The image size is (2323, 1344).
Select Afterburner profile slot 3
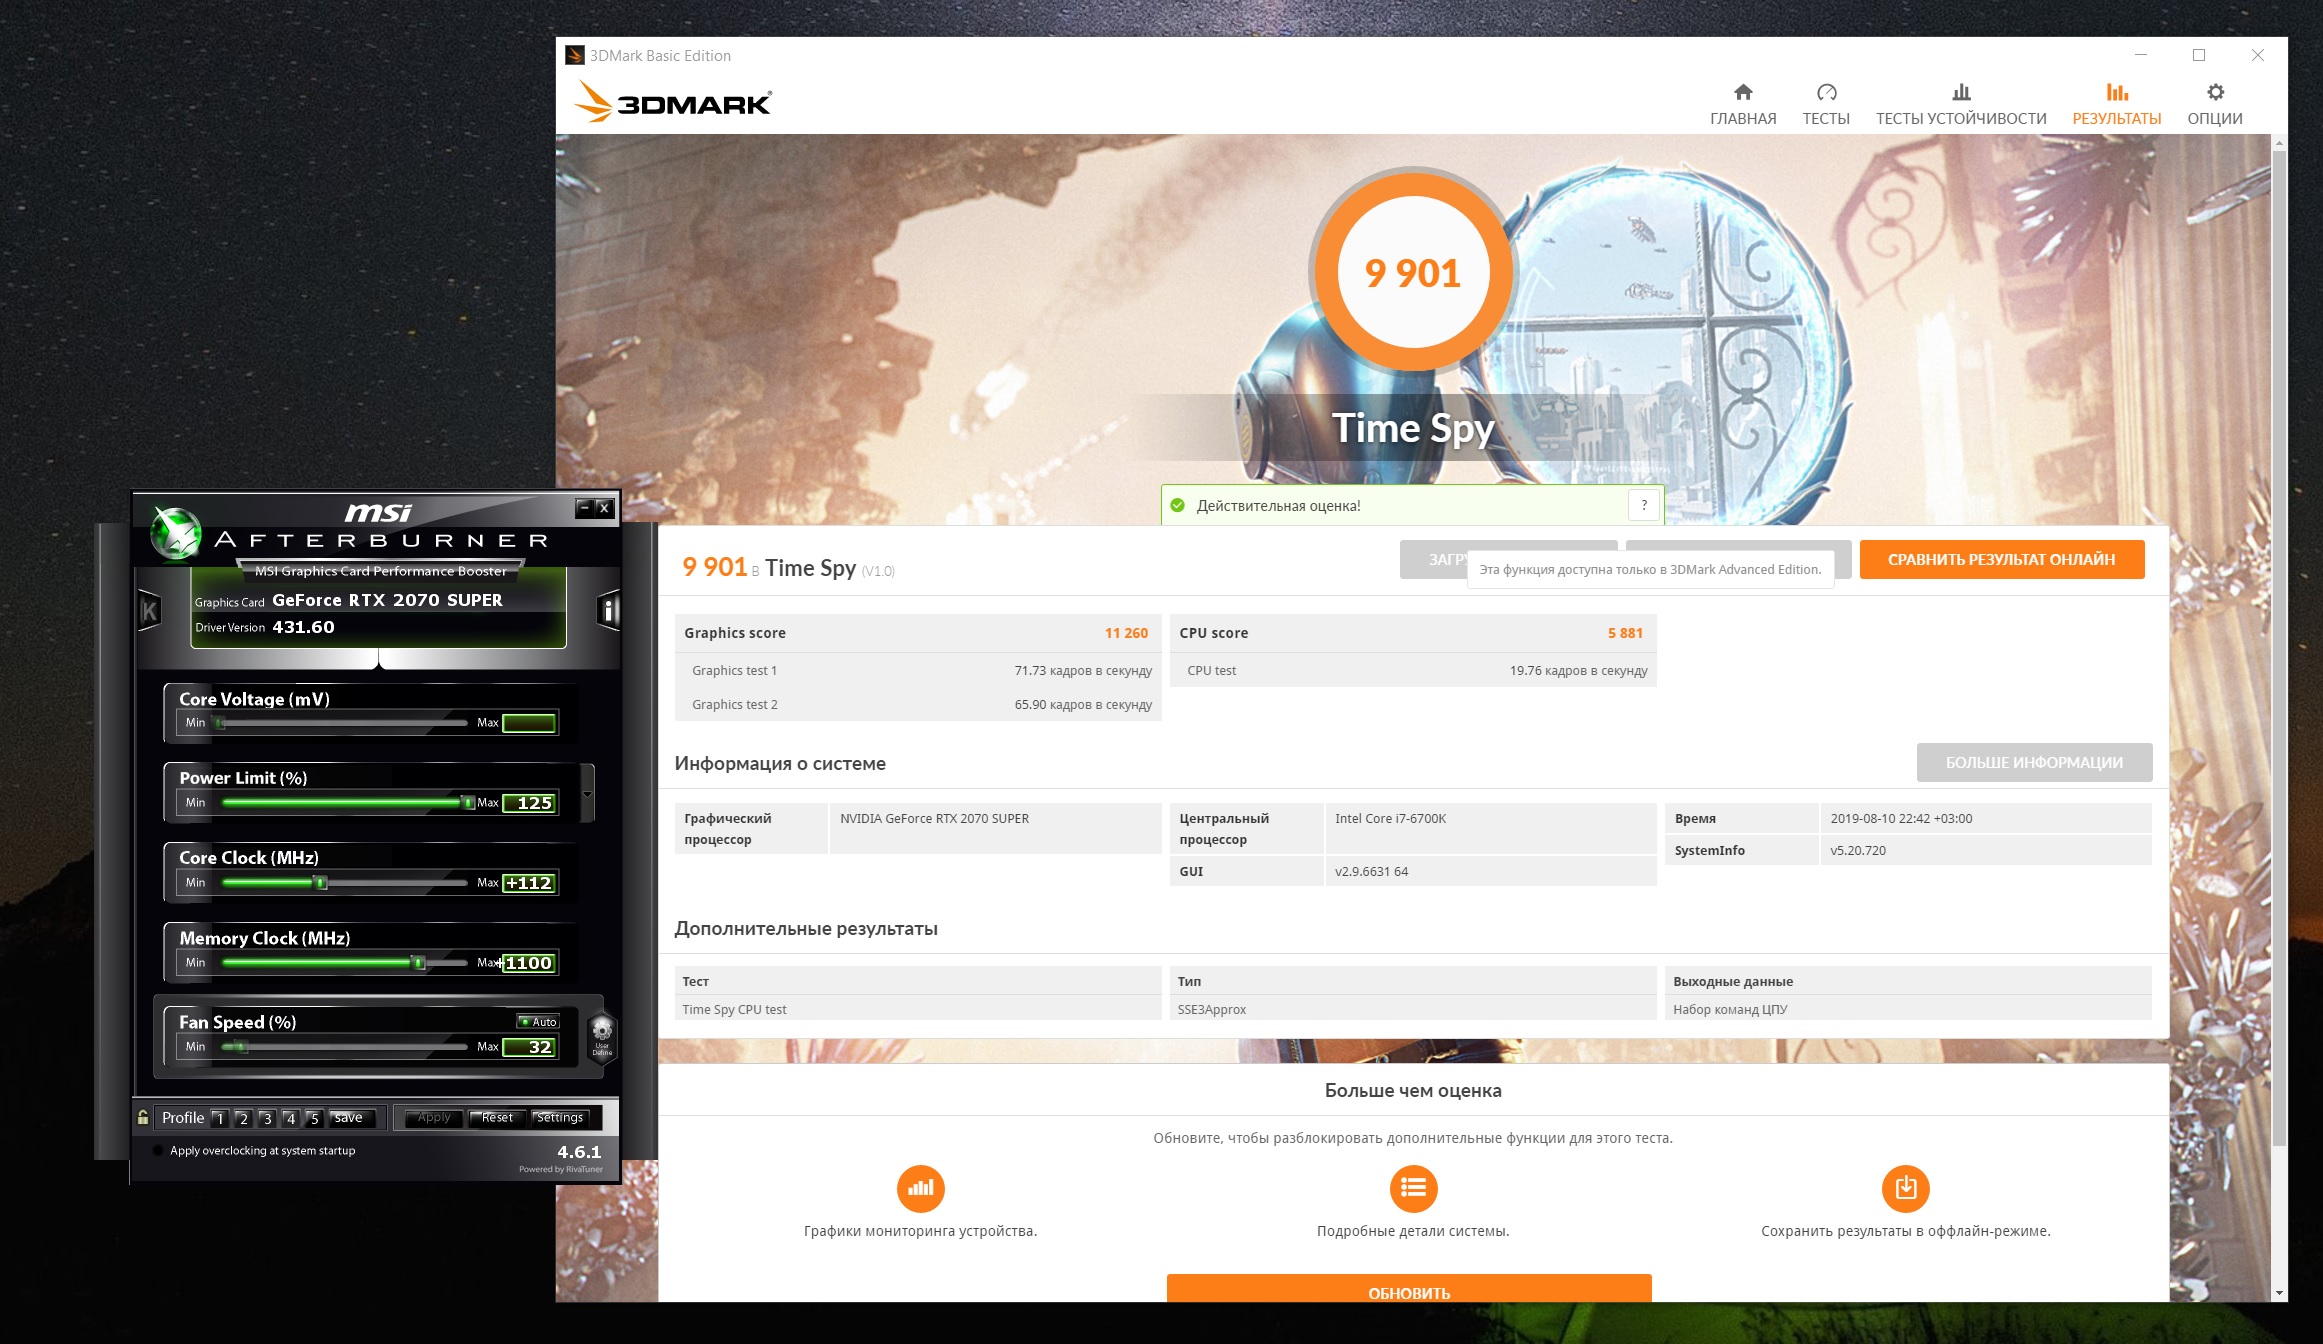pyautogui.click(x=267, y=1118)
